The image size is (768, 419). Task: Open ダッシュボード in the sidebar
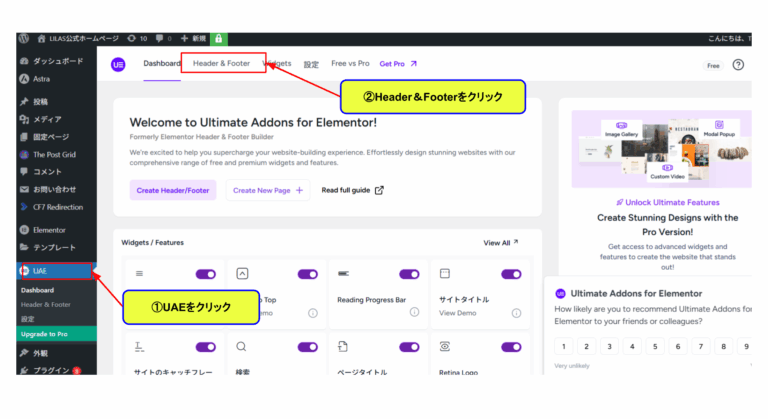[56, 61]
